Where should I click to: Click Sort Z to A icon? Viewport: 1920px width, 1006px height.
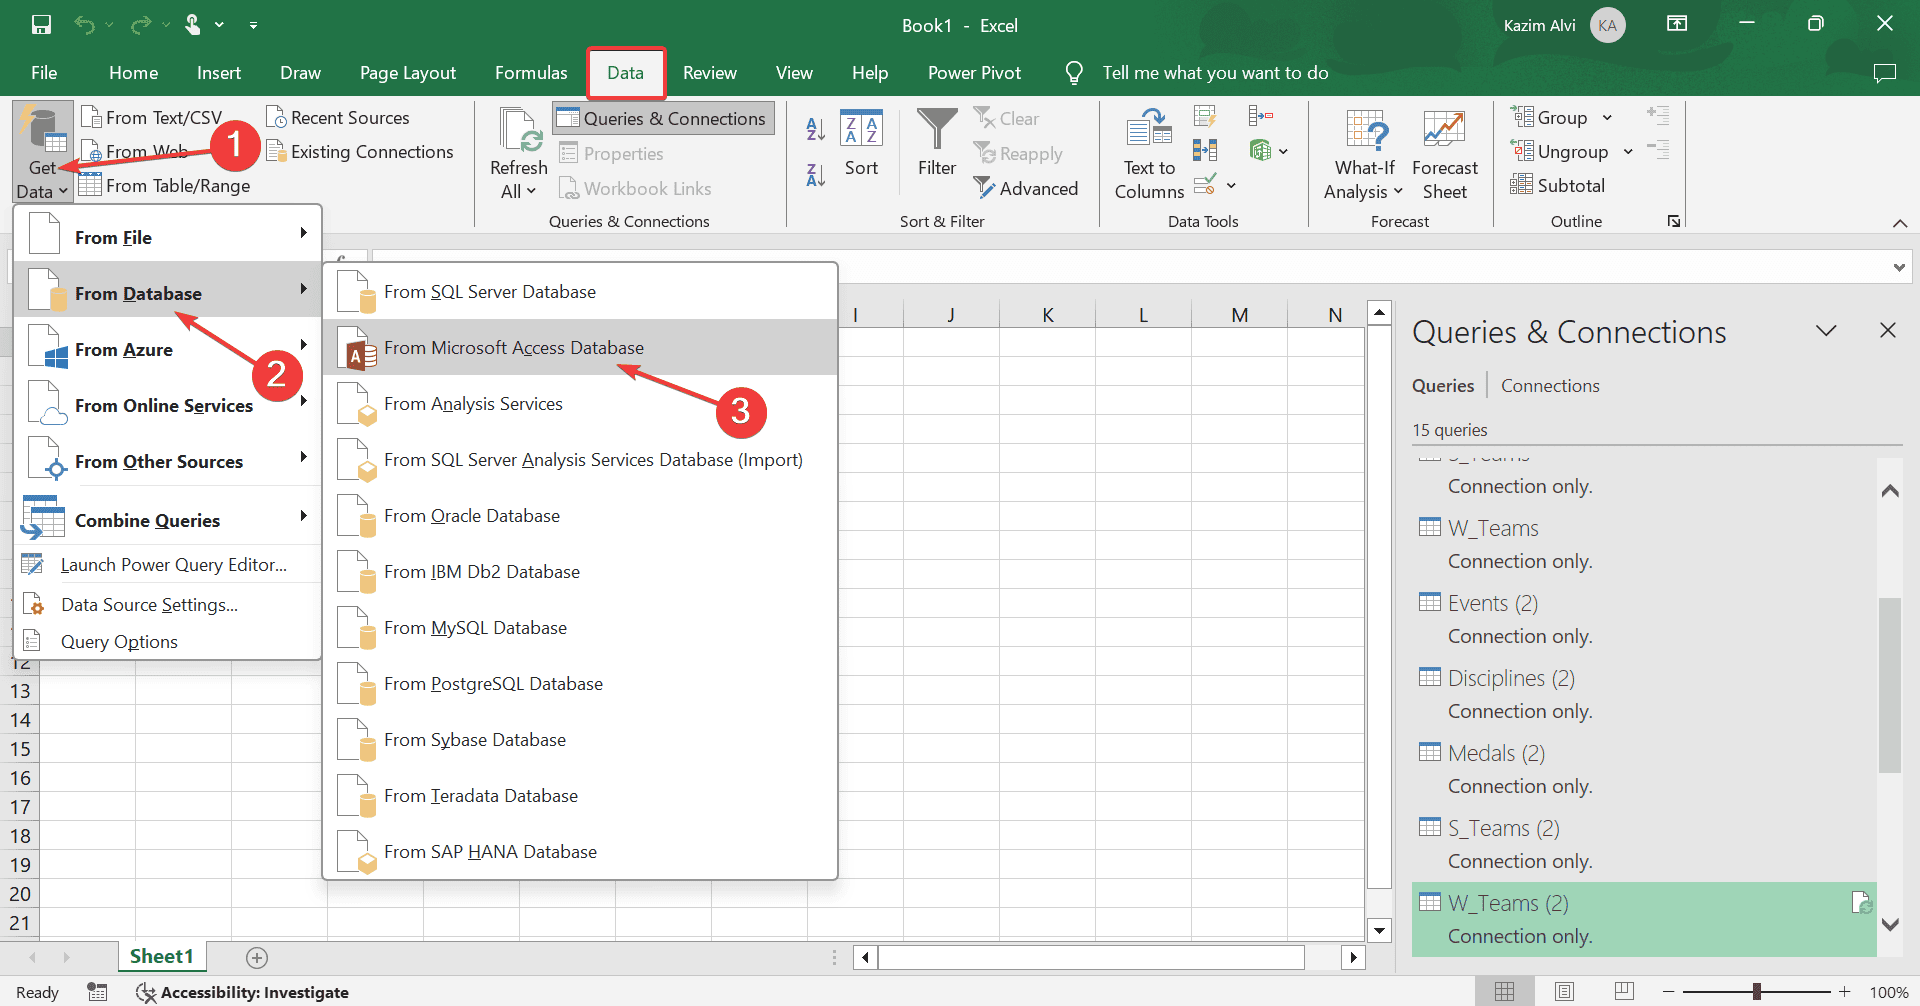click(x=816, y=175)
